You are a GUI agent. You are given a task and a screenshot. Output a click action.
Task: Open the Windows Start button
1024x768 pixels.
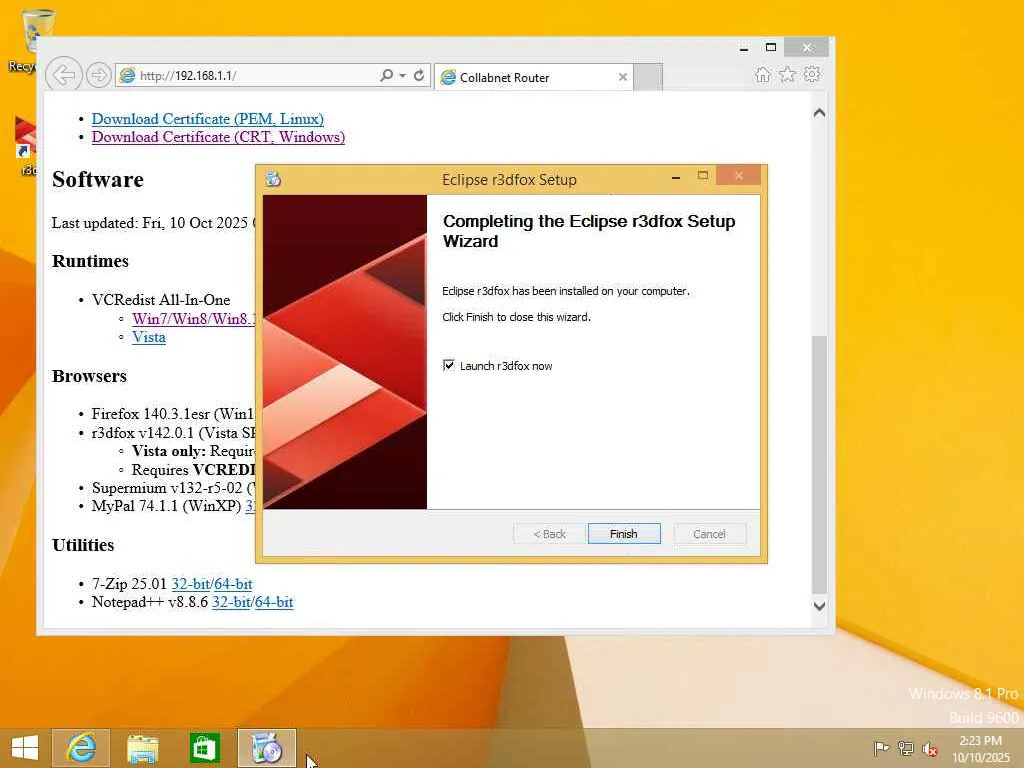25,748
